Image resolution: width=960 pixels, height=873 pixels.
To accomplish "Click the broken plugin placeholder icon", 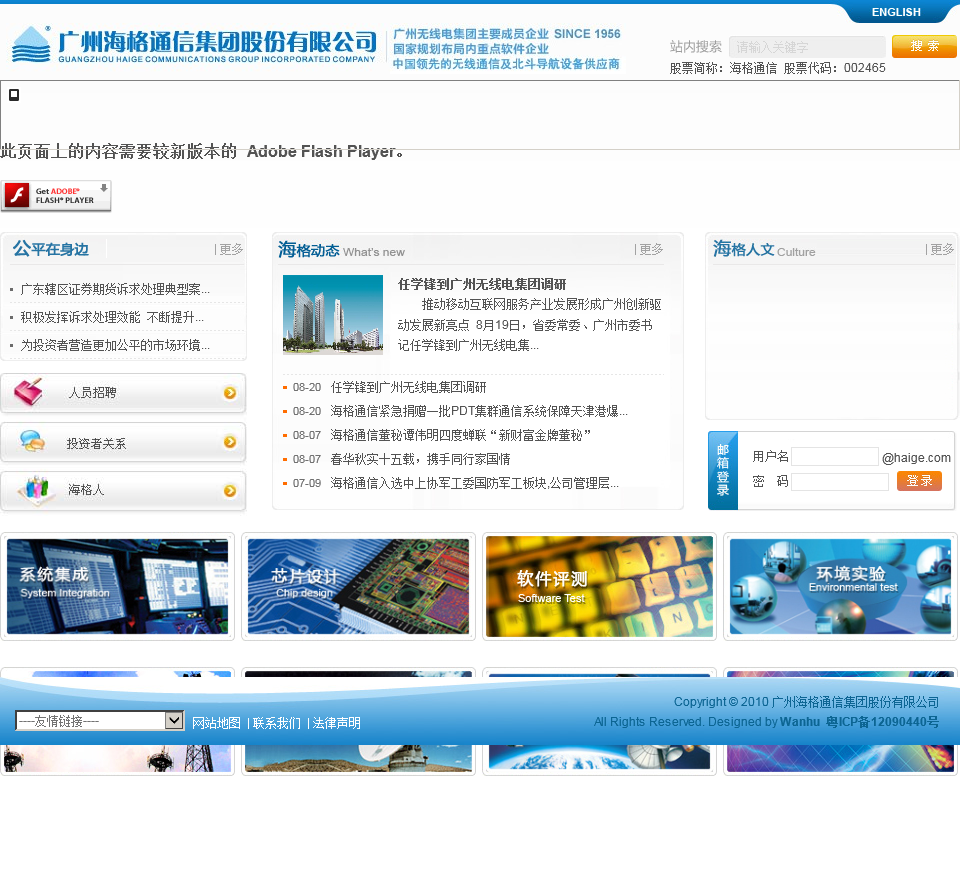I will click(13, 95).
